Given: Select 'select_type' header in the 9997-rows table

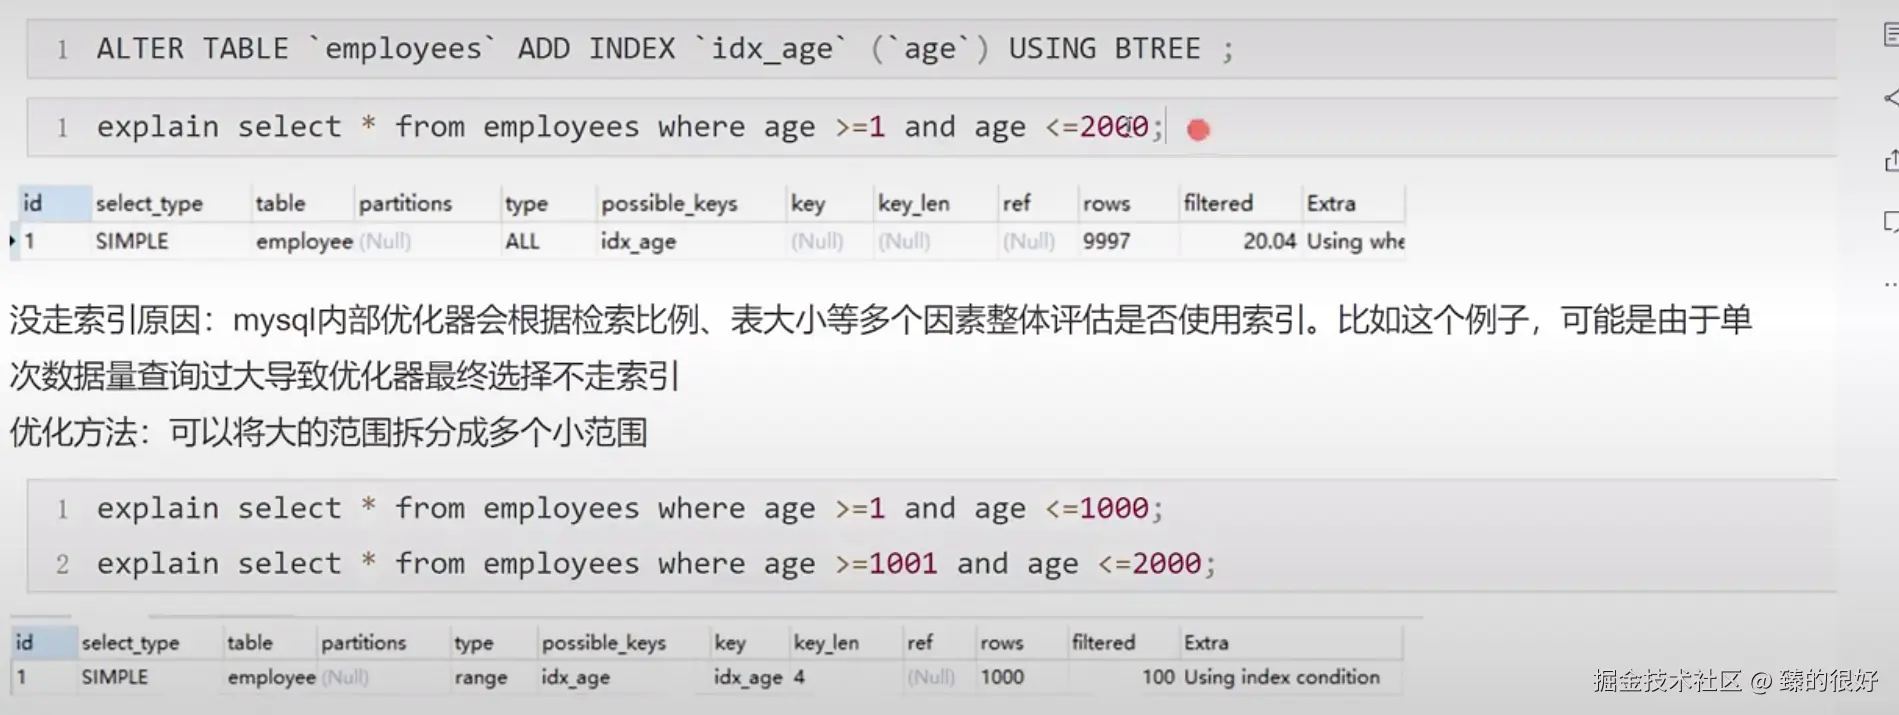Looking at the screenshot, I should [x=149, y=203].
